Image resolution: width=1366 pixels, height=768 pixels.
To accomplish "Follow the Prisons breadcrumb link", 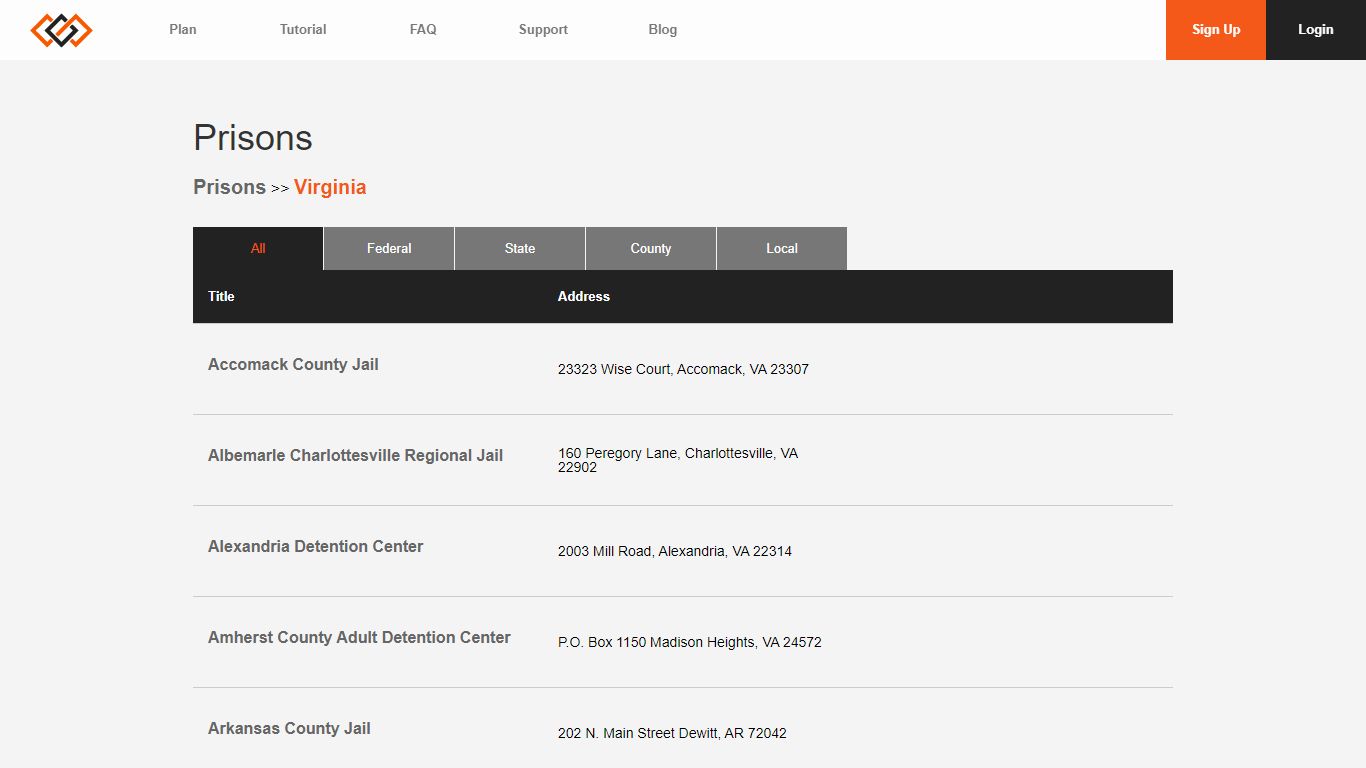I will click(229, 187).
